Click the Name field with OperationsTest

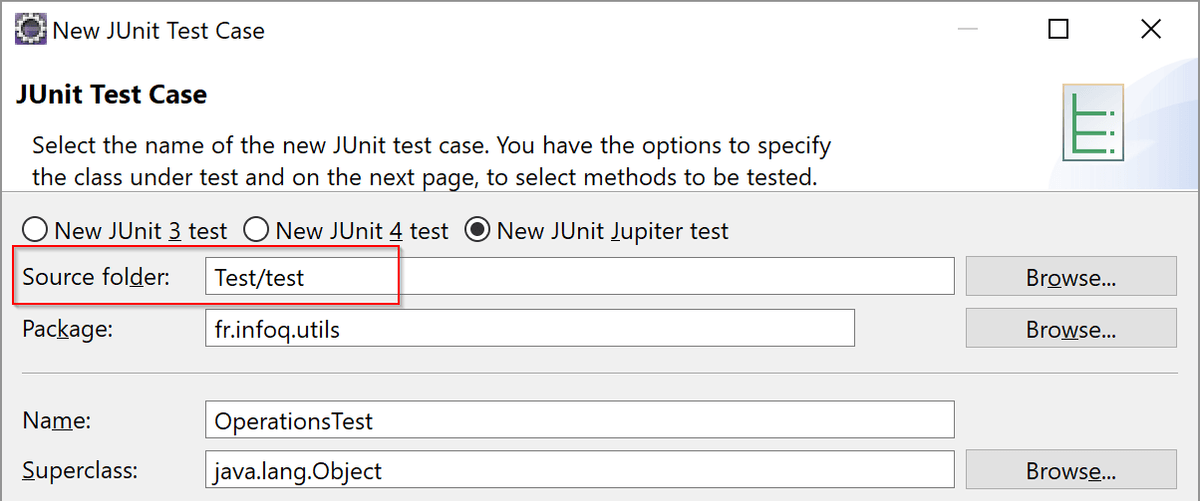tap(579, 420)
